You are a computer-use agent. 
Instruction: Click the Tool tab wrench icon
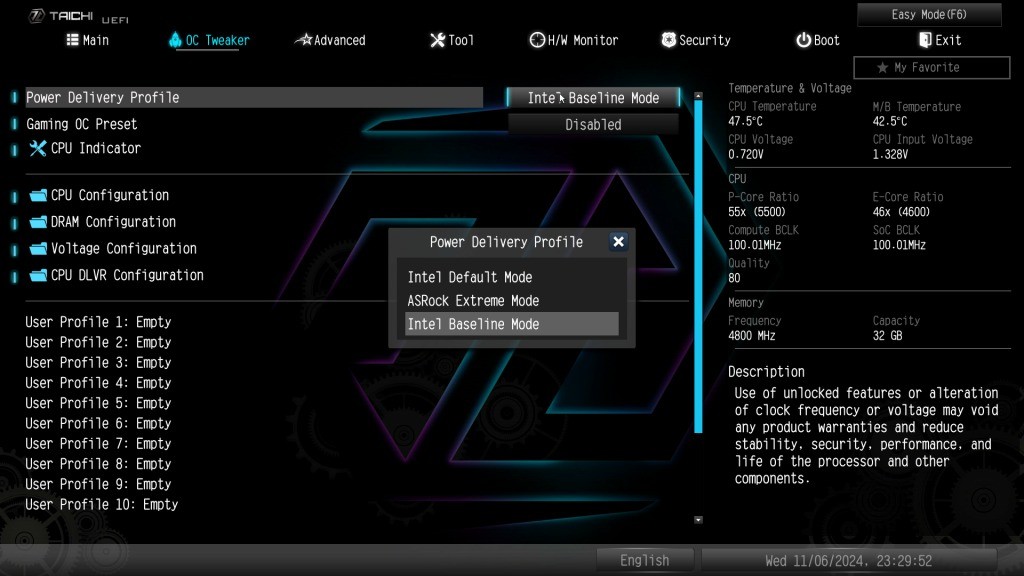click(x=437, y=40)
